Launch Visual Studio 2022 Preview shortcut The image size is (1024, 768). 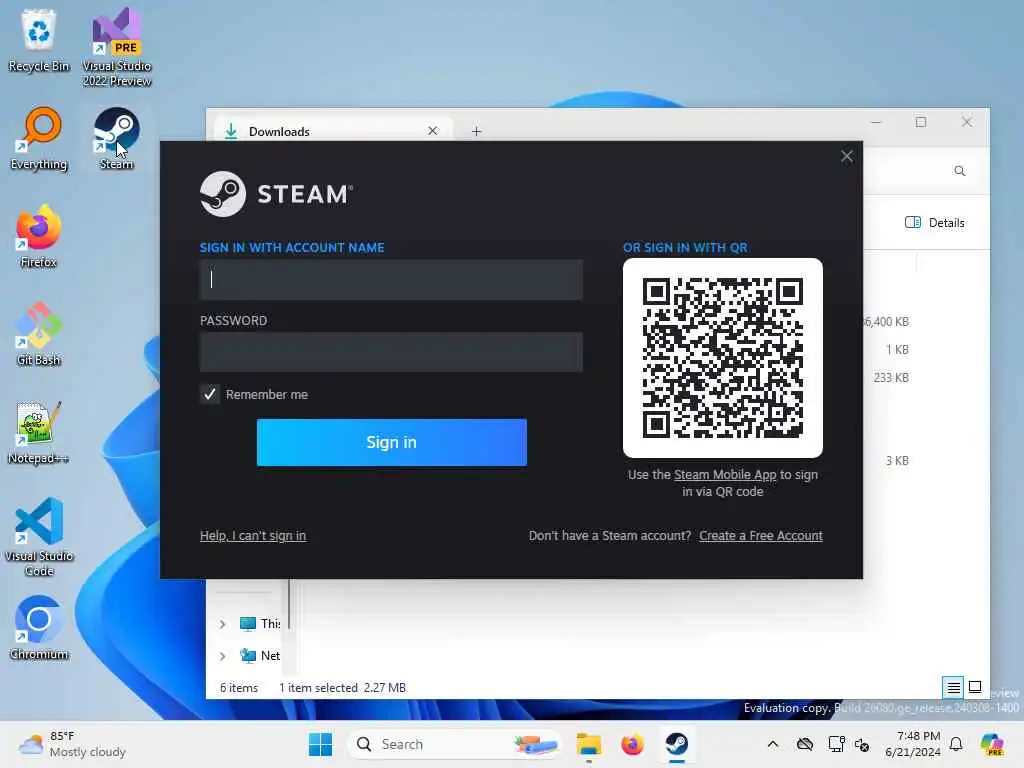tap(117, 47)
